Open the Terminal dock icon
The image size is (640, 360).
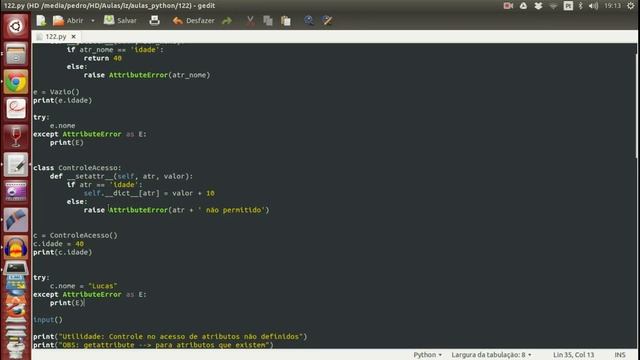pyautogui.click(x=16, y=268)
